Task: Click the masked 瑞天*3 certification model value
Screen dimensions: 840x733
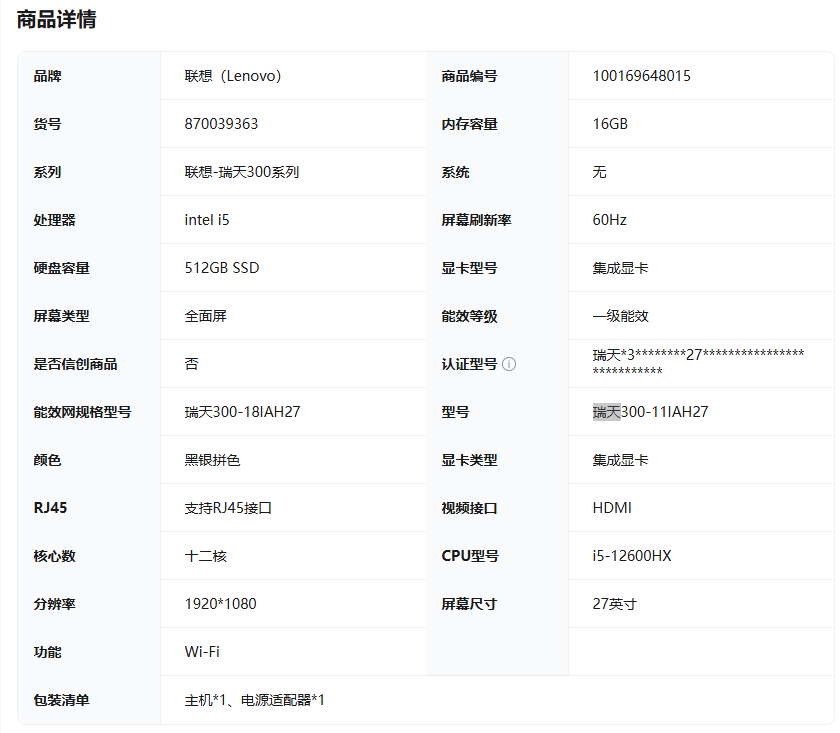Action: (698, 362)
